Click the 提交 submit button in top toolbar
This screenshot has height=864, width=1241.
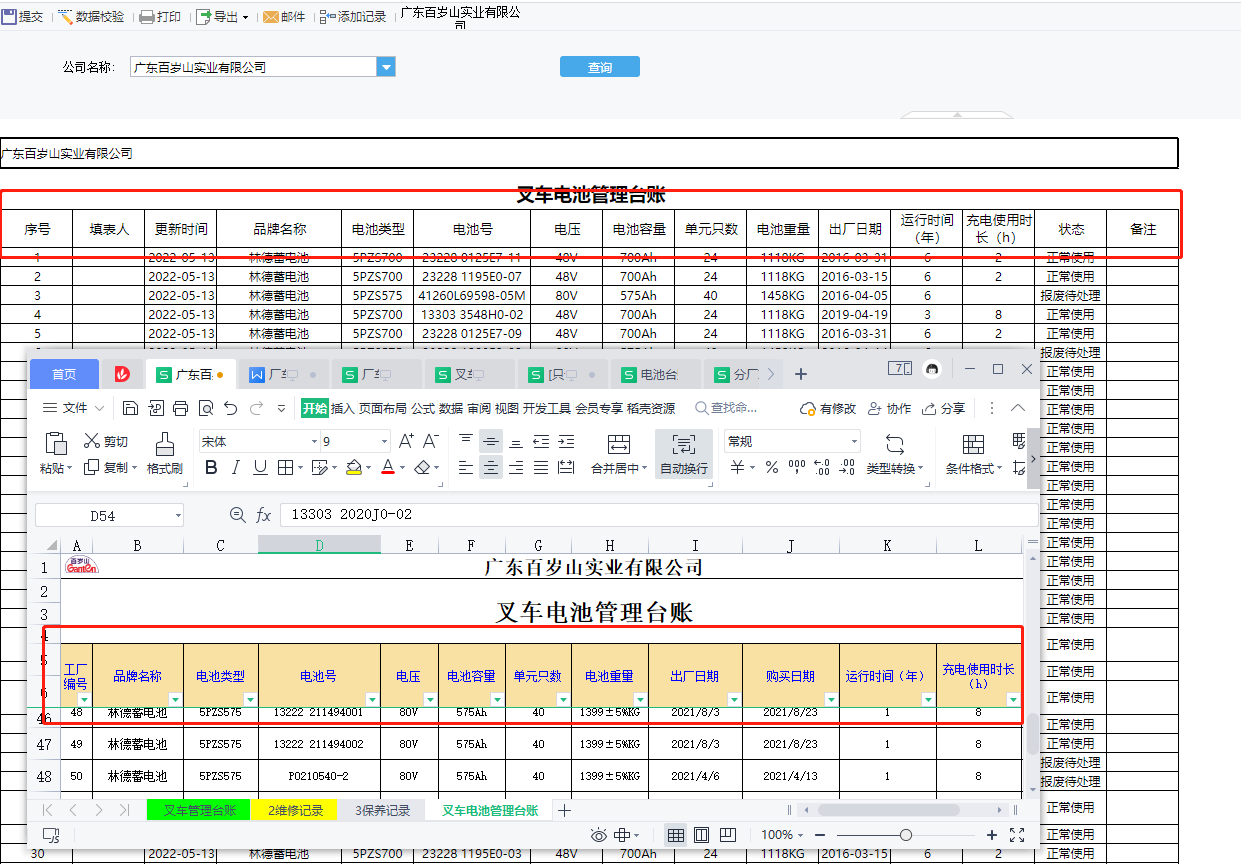point(22,16)
